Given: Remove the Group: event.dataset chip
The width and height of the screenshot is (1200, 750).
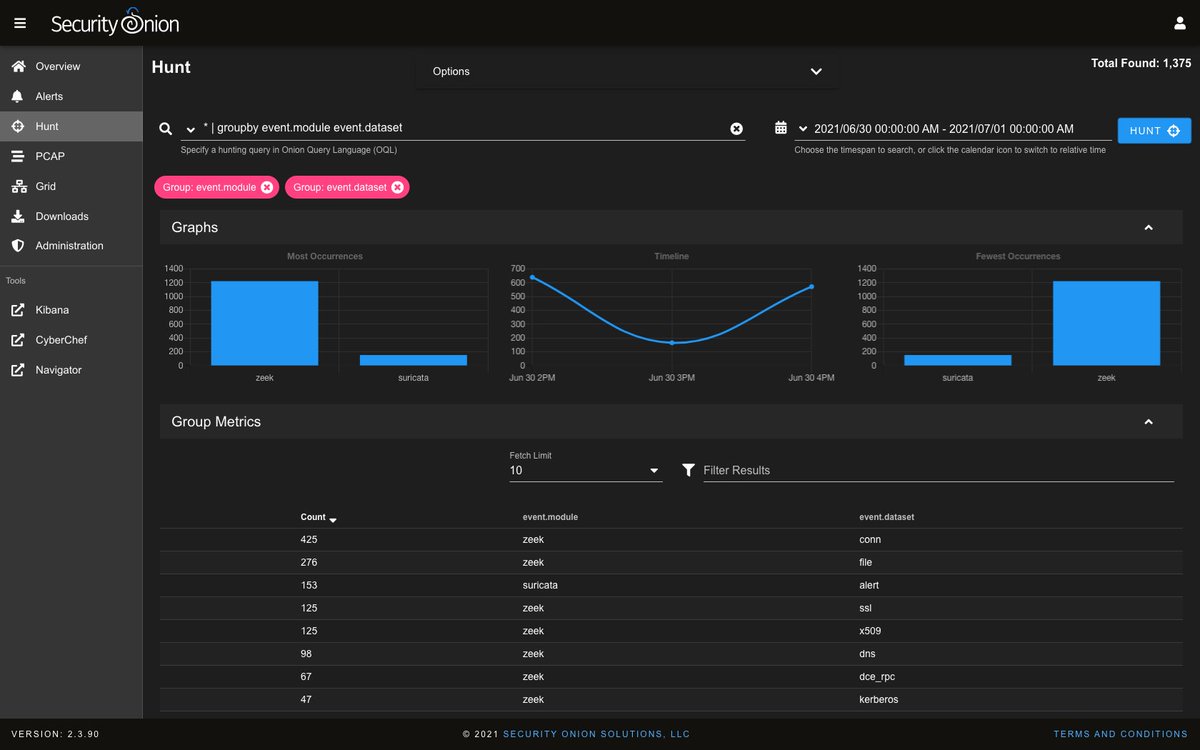Looking at the screenshot, I should click(x=397, y=187).
